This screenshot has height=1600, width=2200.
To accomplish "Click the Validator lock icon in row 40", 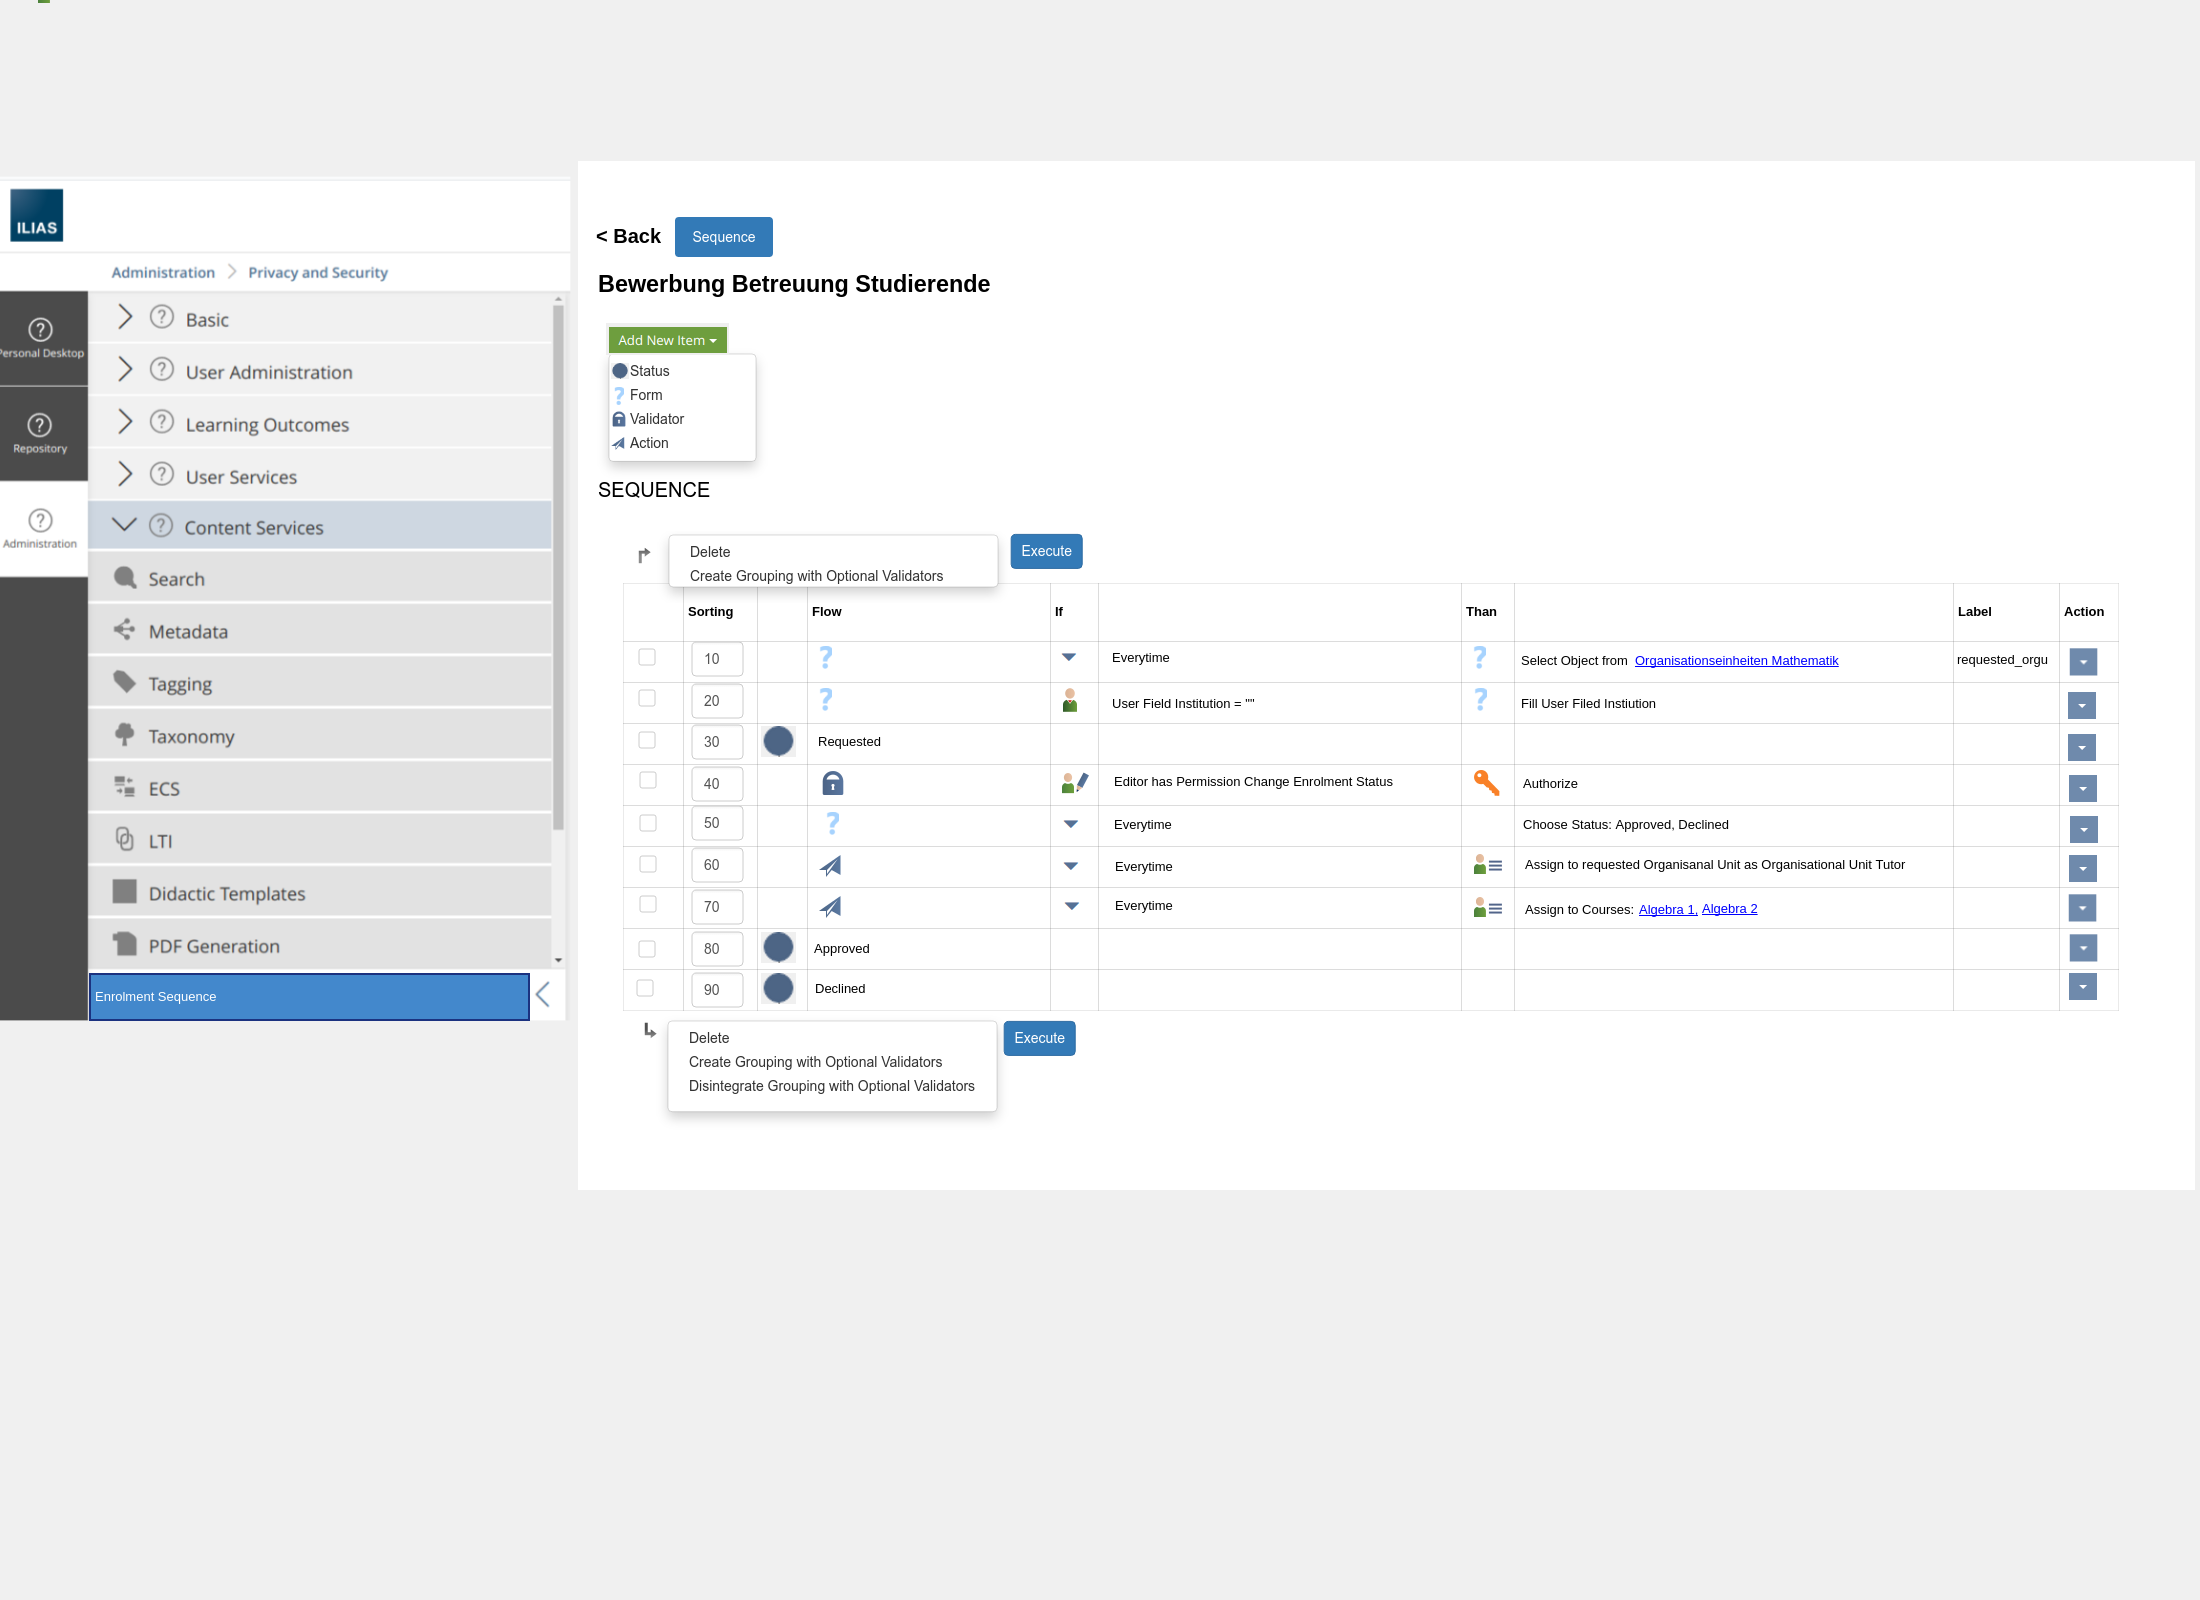I will pos(832,783).
